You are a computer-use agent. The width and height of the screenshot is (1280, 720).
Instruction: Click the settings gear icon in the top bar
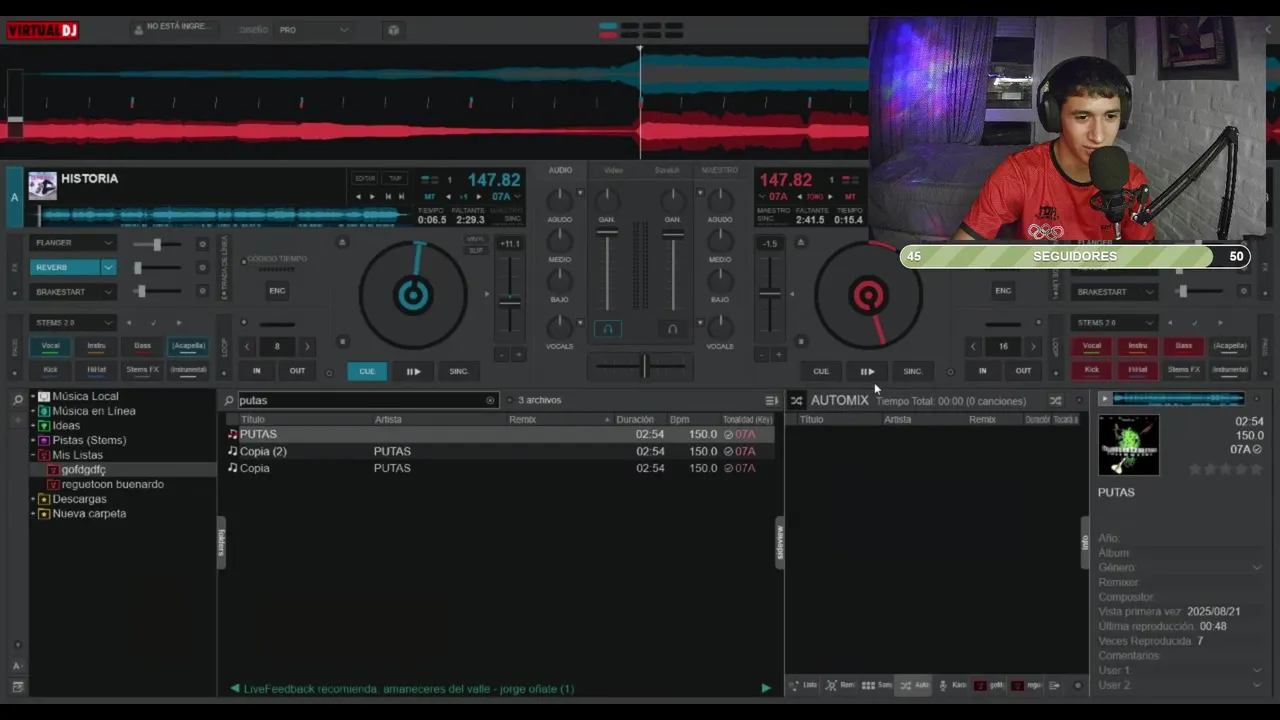coord(393,30)
